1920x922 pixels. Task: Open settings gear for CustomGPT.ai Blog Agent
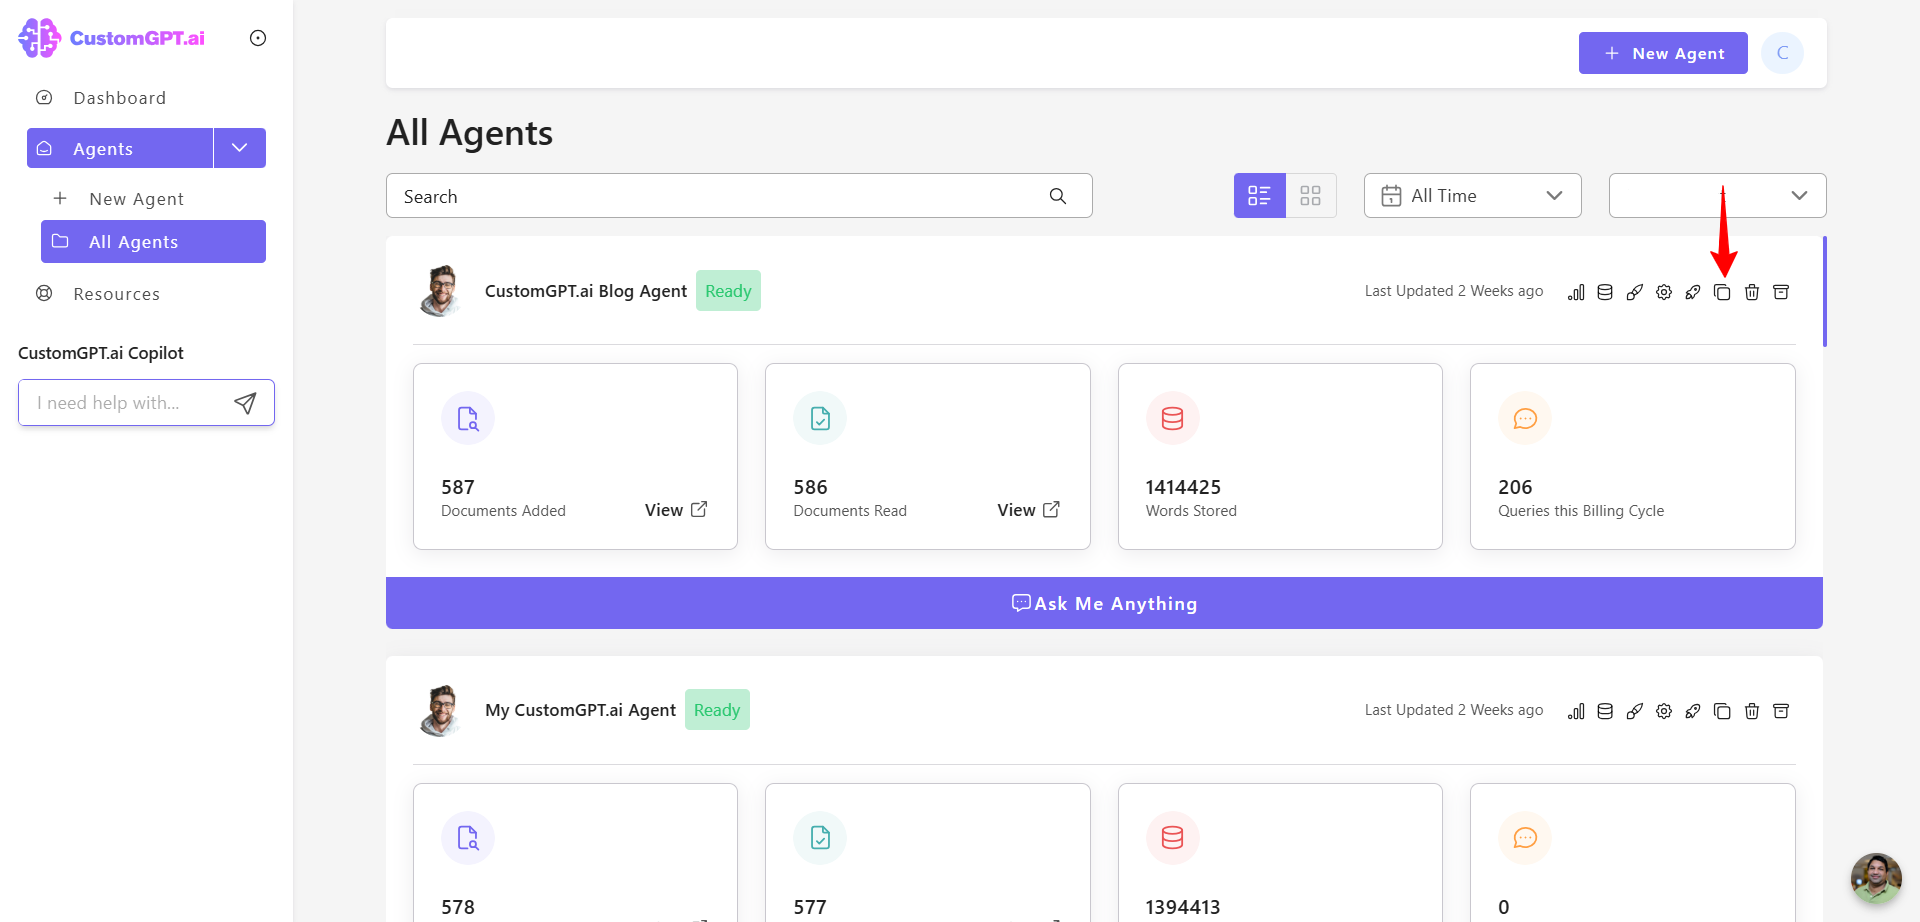(1664, 292)
